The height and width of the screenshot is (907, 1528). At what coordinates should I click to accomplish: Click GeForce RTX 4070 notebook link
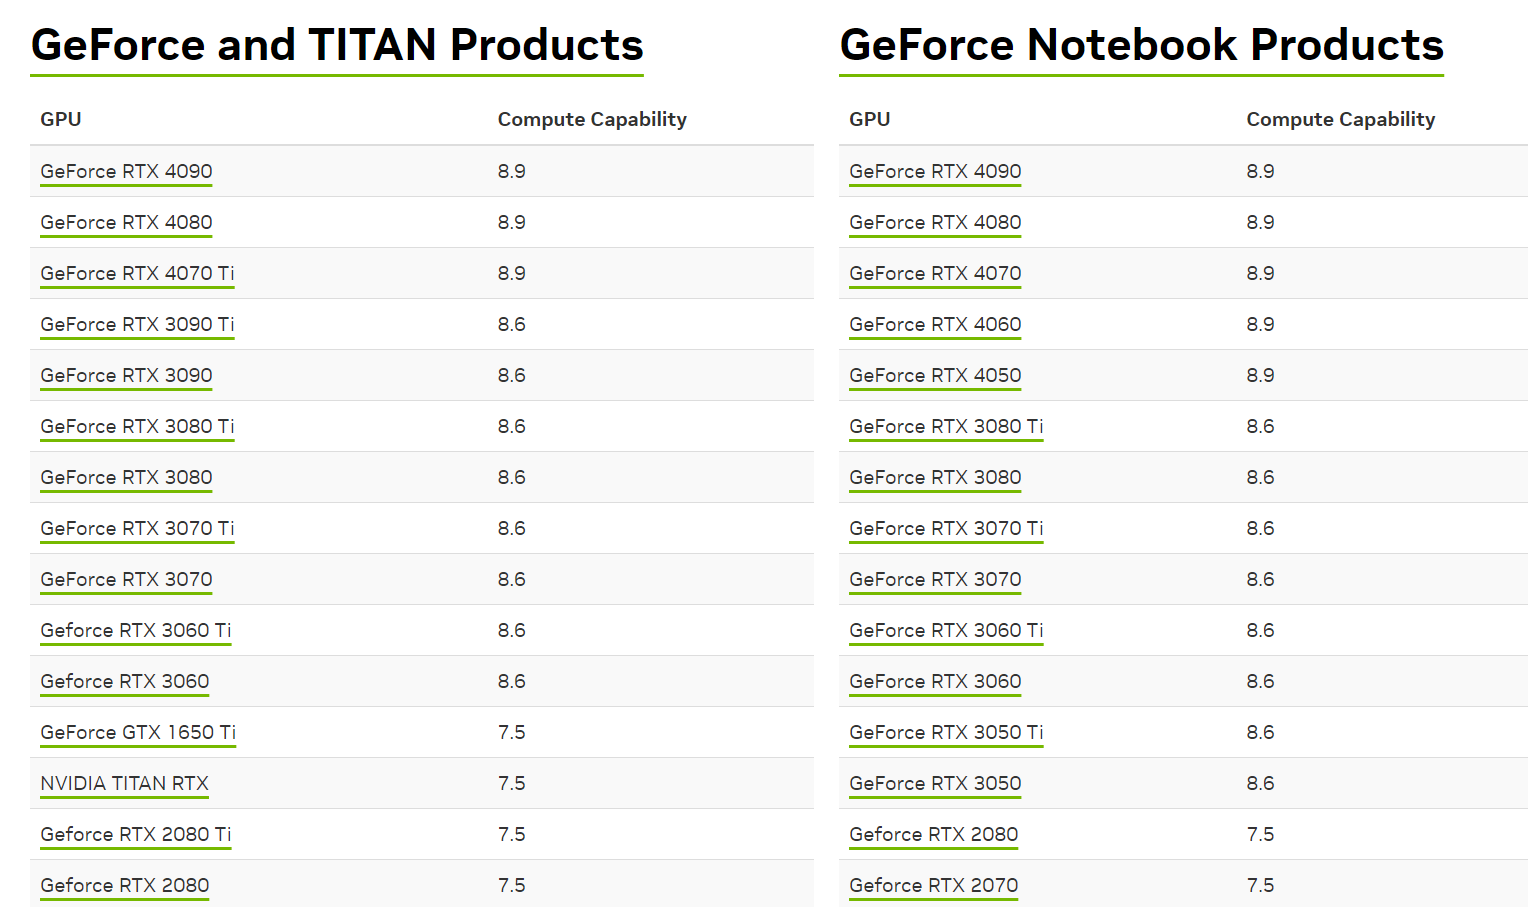tap(935, 273)
